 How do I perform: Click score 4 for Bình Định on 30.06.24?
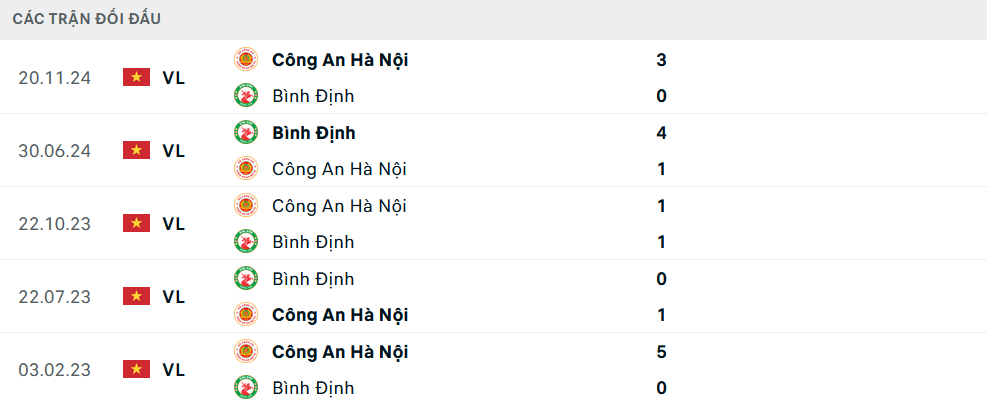pyautogui.click(x=661, y=133)
